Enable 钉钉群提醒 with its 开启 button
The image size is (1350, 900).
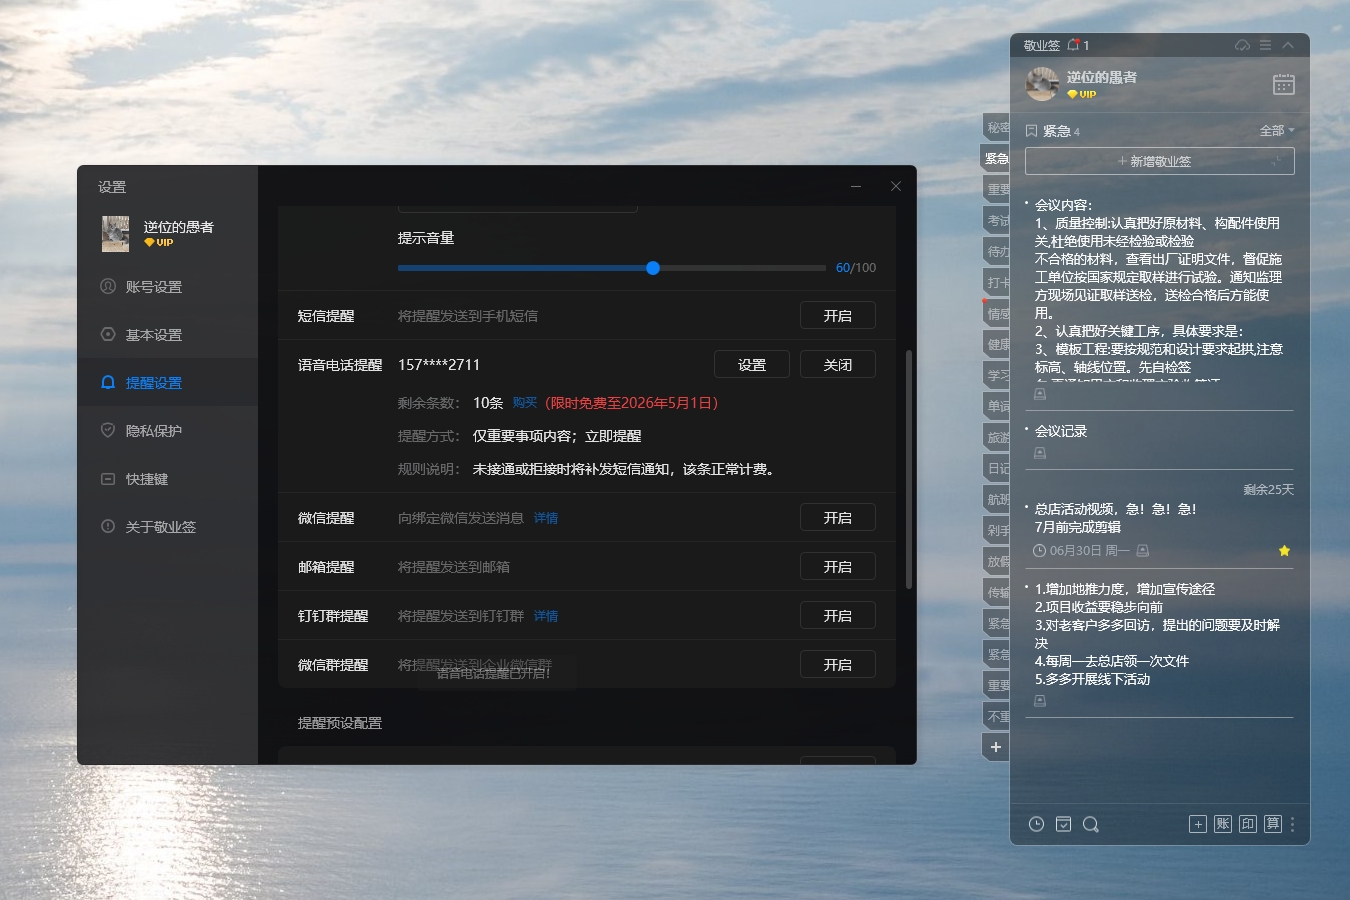(x=838, y=616)
